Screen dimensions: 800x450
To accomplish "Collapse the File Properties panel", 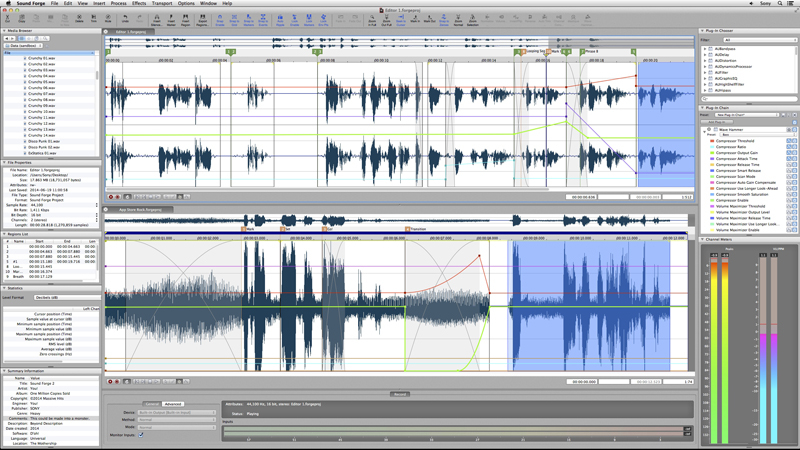I will click(5, 162).
